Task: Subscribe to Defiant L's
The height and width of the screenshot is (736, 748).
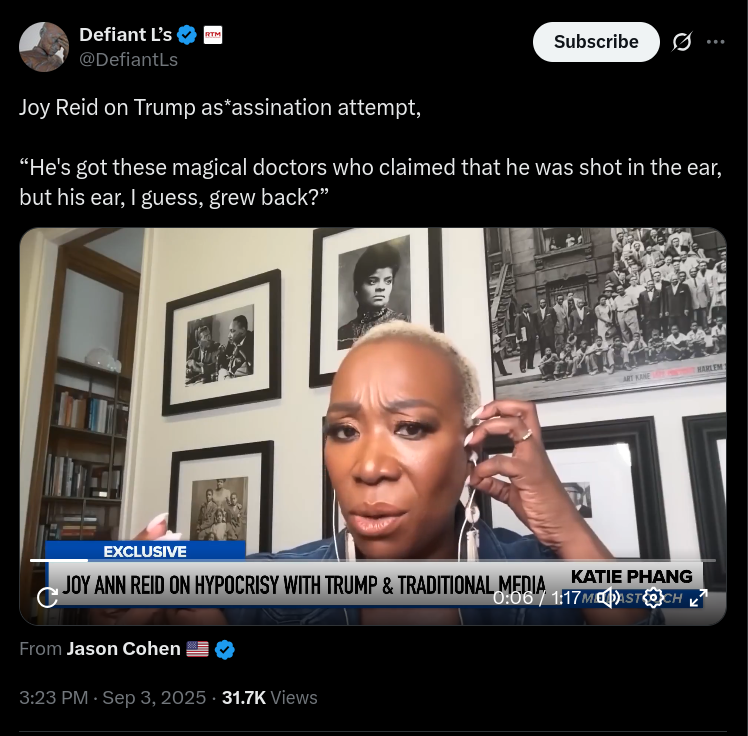Action: (x=596, y=42)
